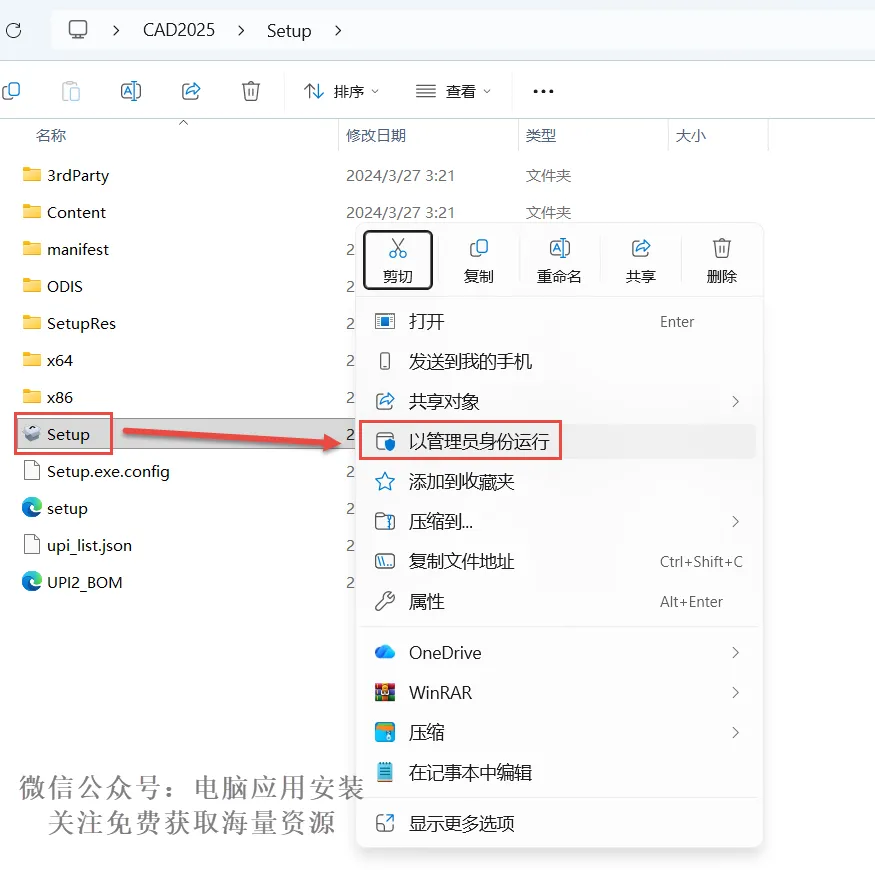
Task: Expand the 共享对象 submenu
Action: tap(735, 401)
